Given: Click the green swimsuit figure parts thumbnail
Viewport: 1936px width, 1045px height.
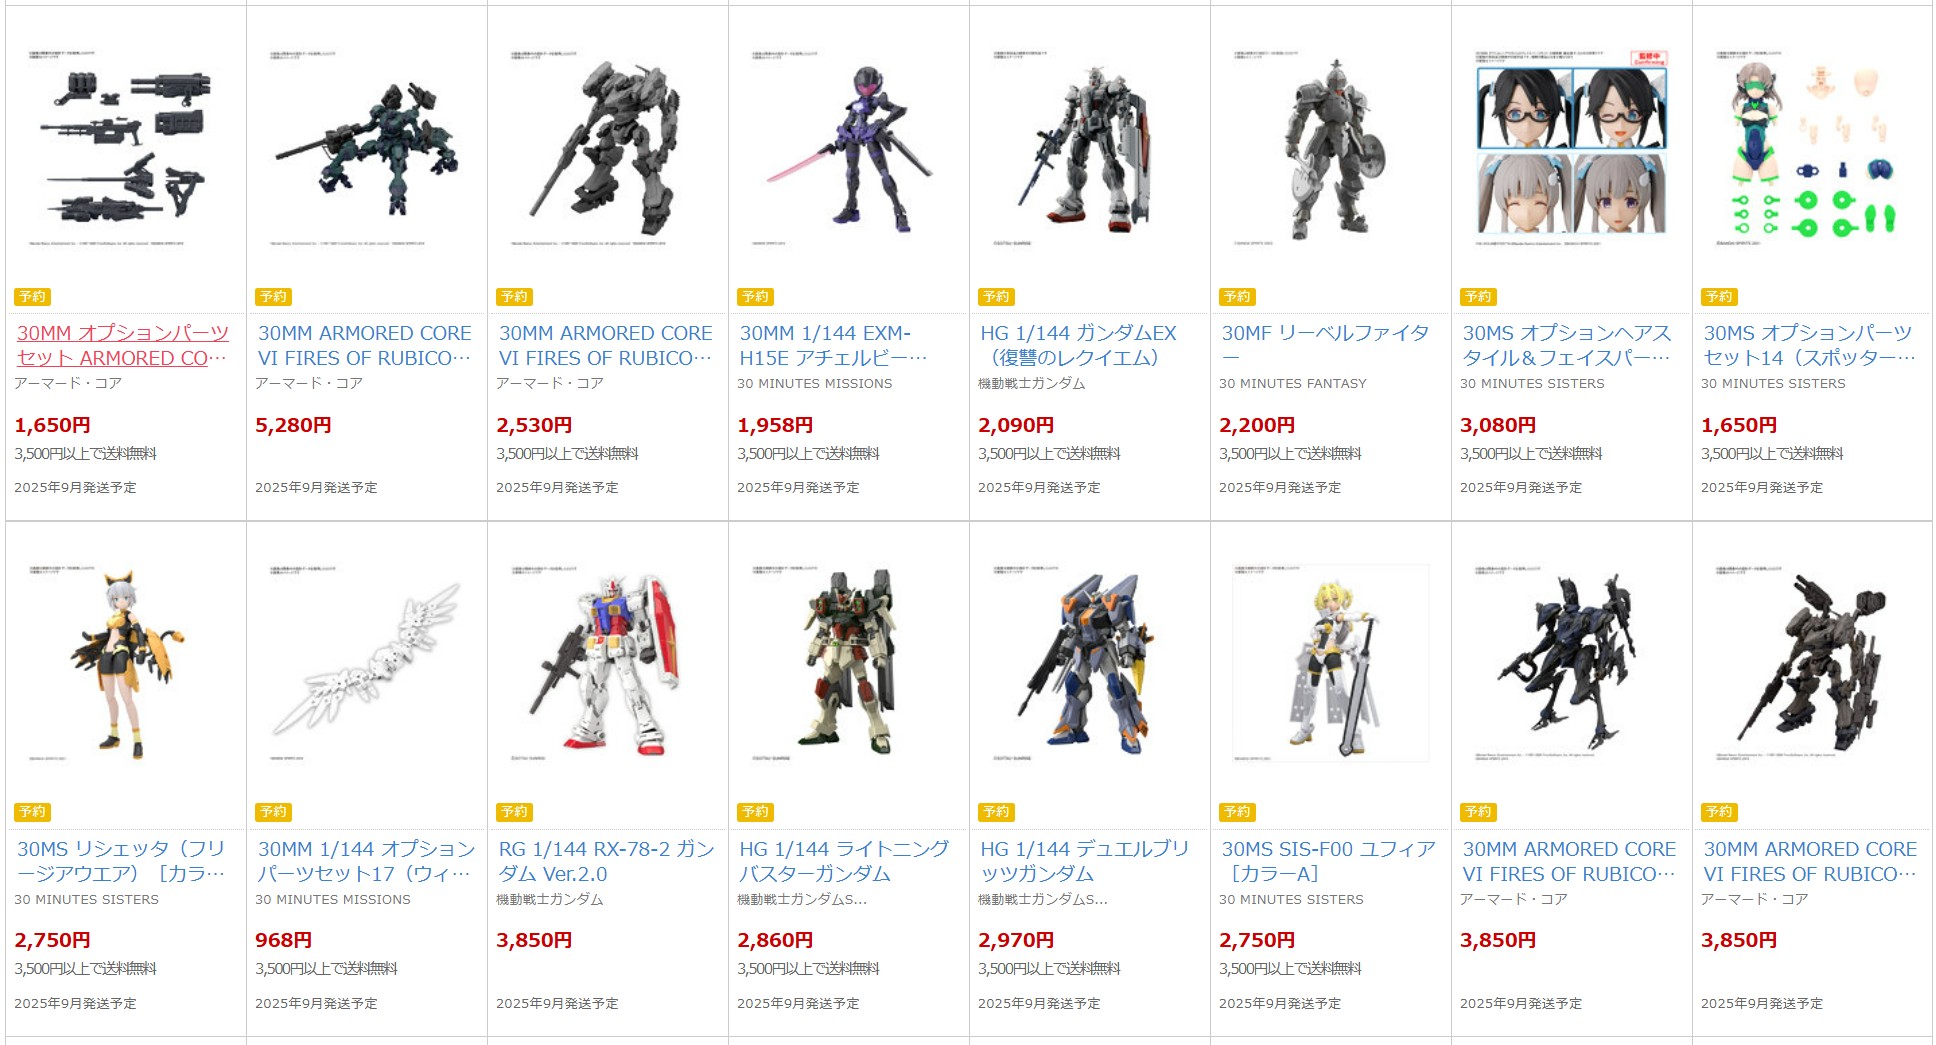Looking at the screenshot, I should click(x=1813, y=147).
